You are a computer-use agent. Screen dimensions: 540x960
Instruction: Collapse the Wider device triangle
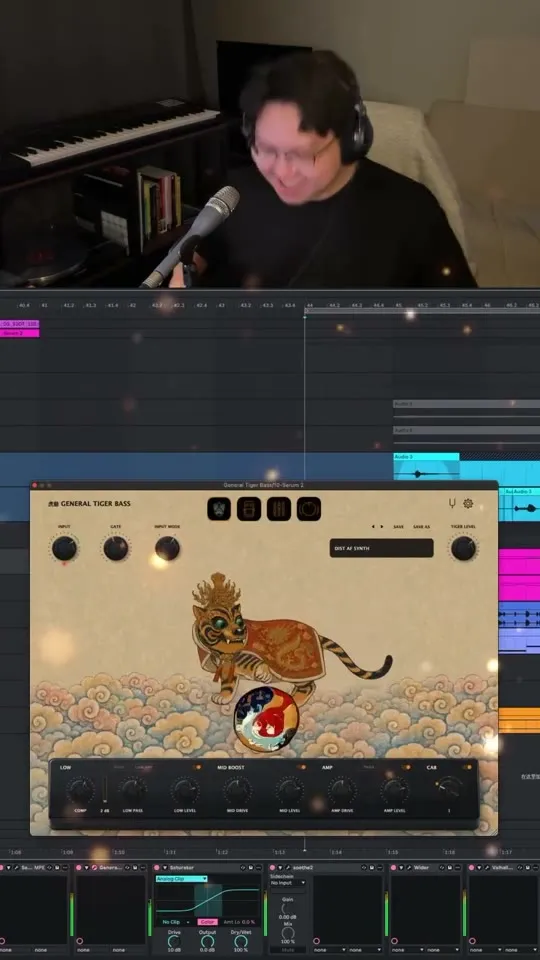[401, 868]
